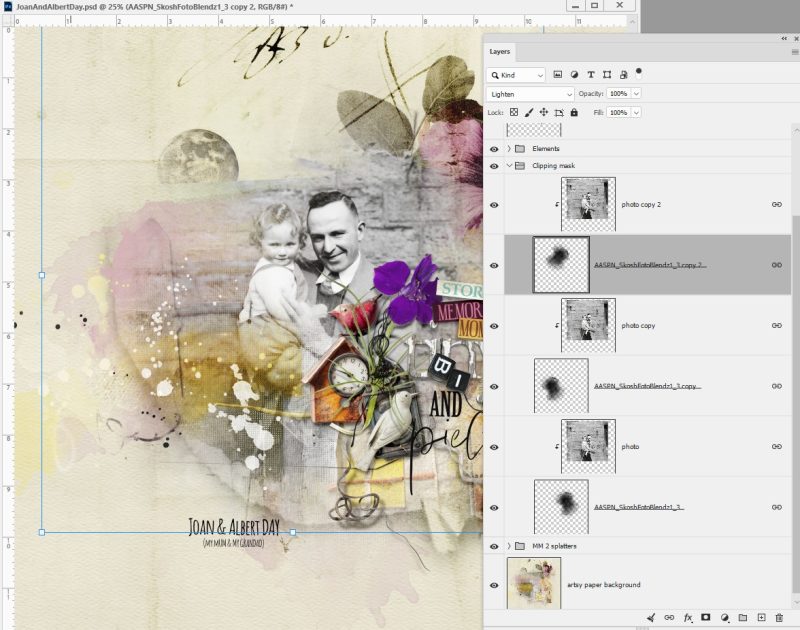Click the artsy paper background thumbnail
Screen dimensions: 800x630
click(534, 583)
